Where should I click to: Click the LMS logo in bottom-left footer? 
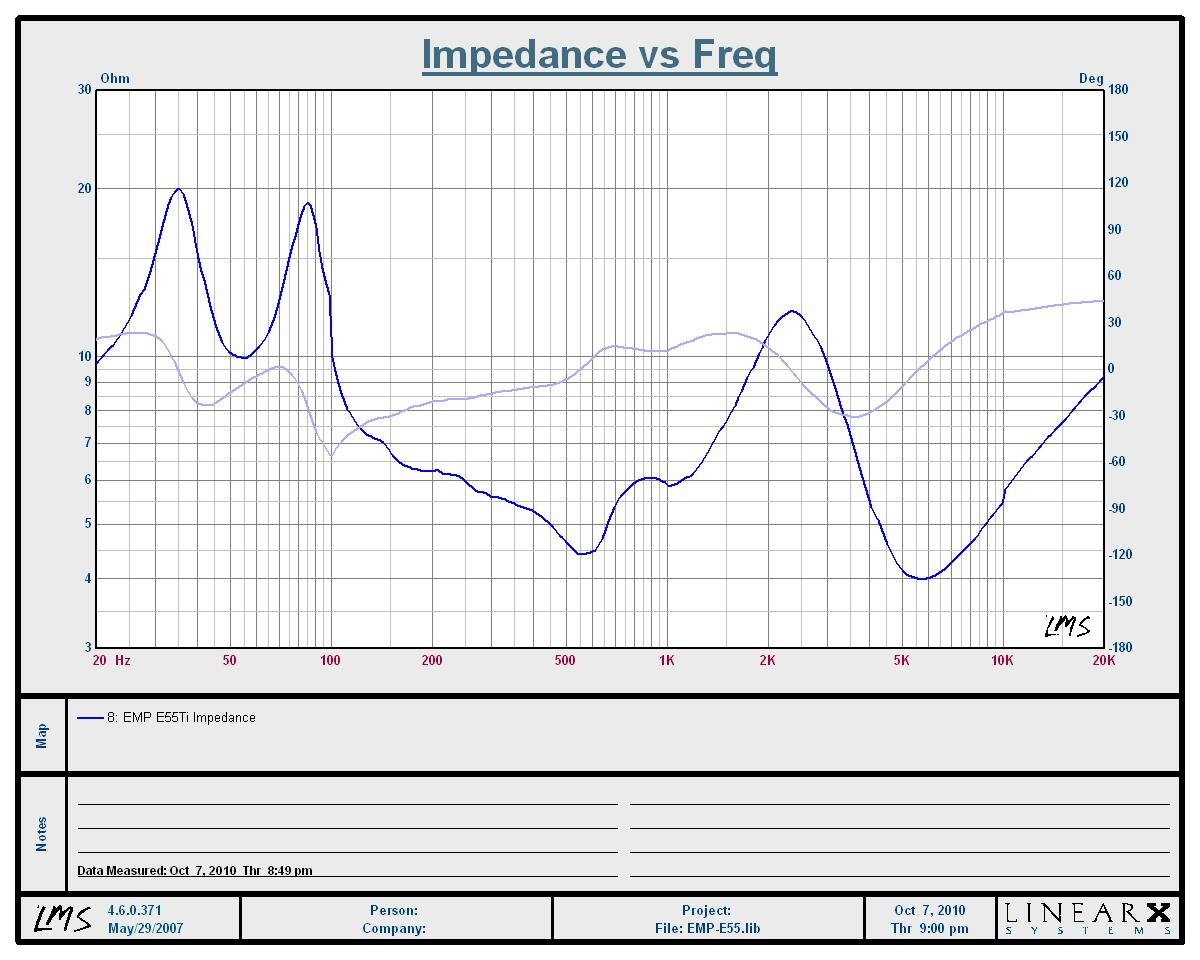point(63,918)
